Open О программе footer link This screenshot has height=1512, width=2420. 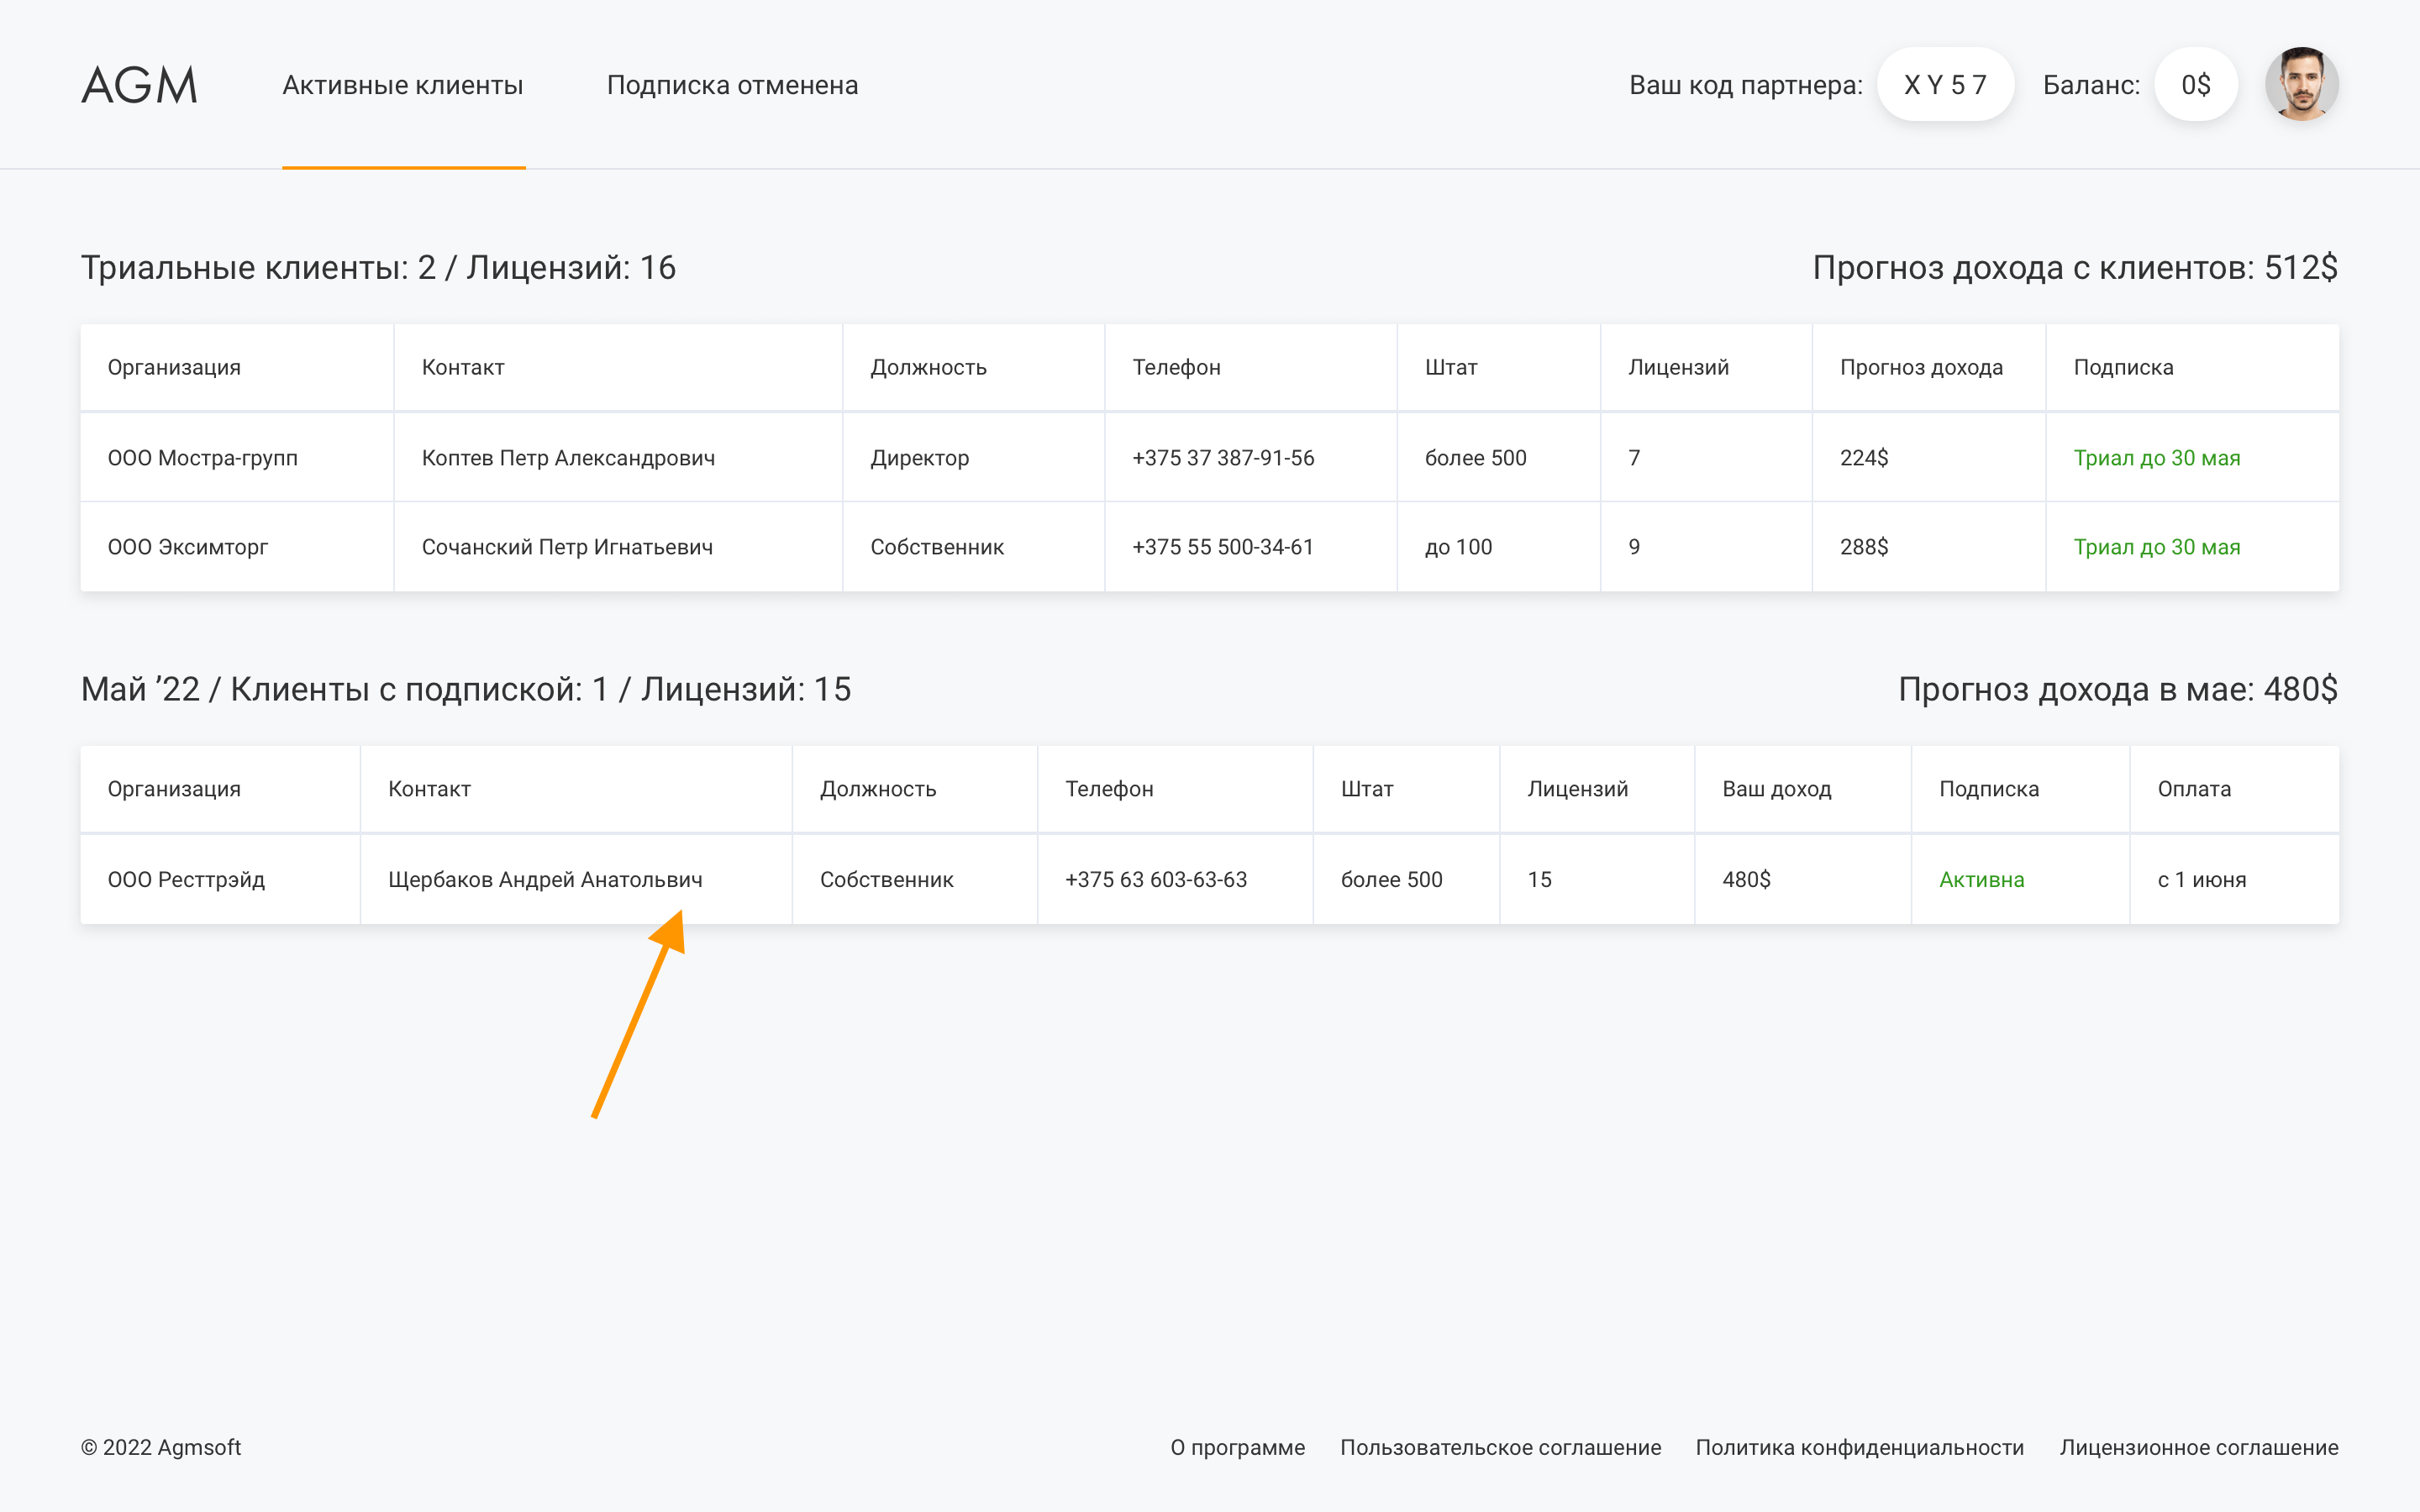1237,1447
